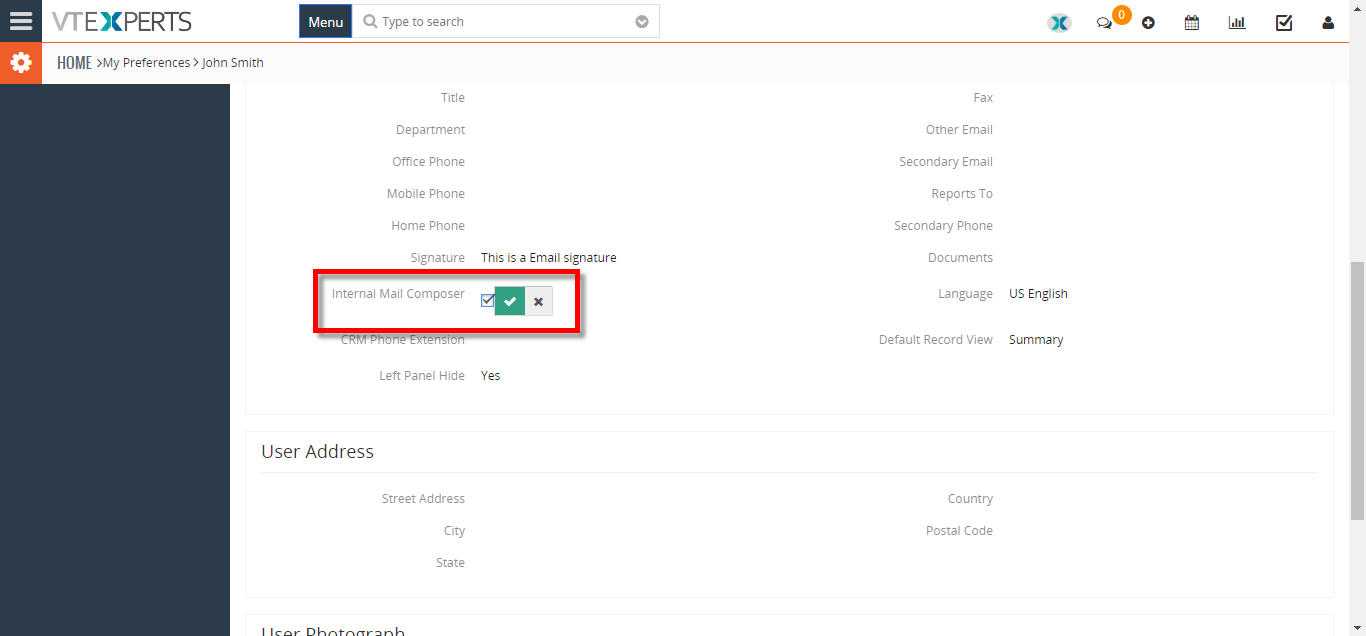Click the 'Department' field label
This screenshot has width=1366, height=636.
coord(430,129)
